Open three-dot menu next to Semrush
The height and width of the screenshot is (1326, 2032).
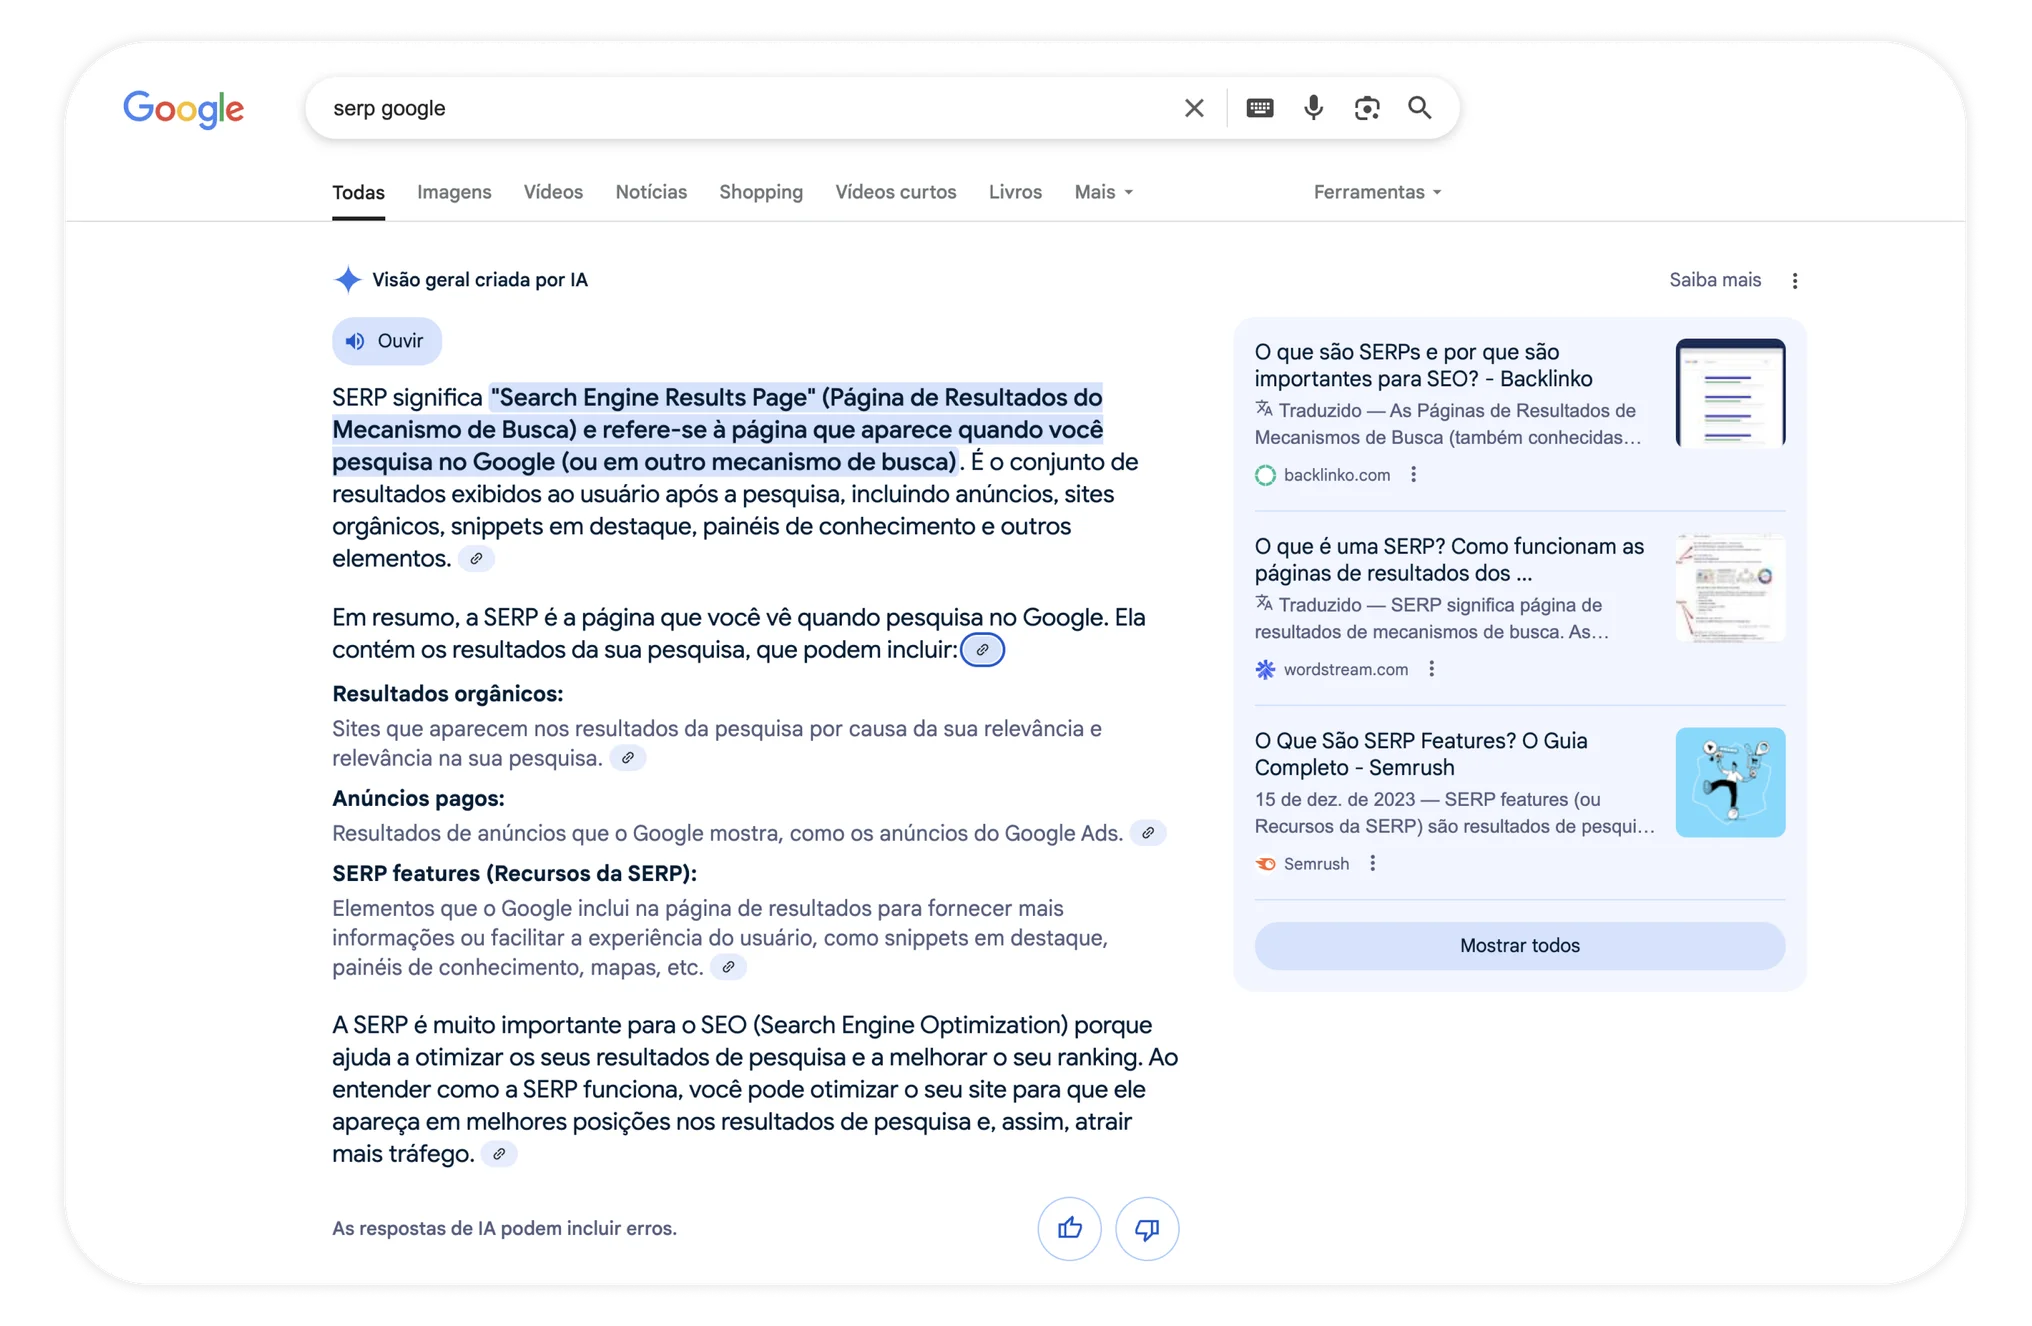1372,863
